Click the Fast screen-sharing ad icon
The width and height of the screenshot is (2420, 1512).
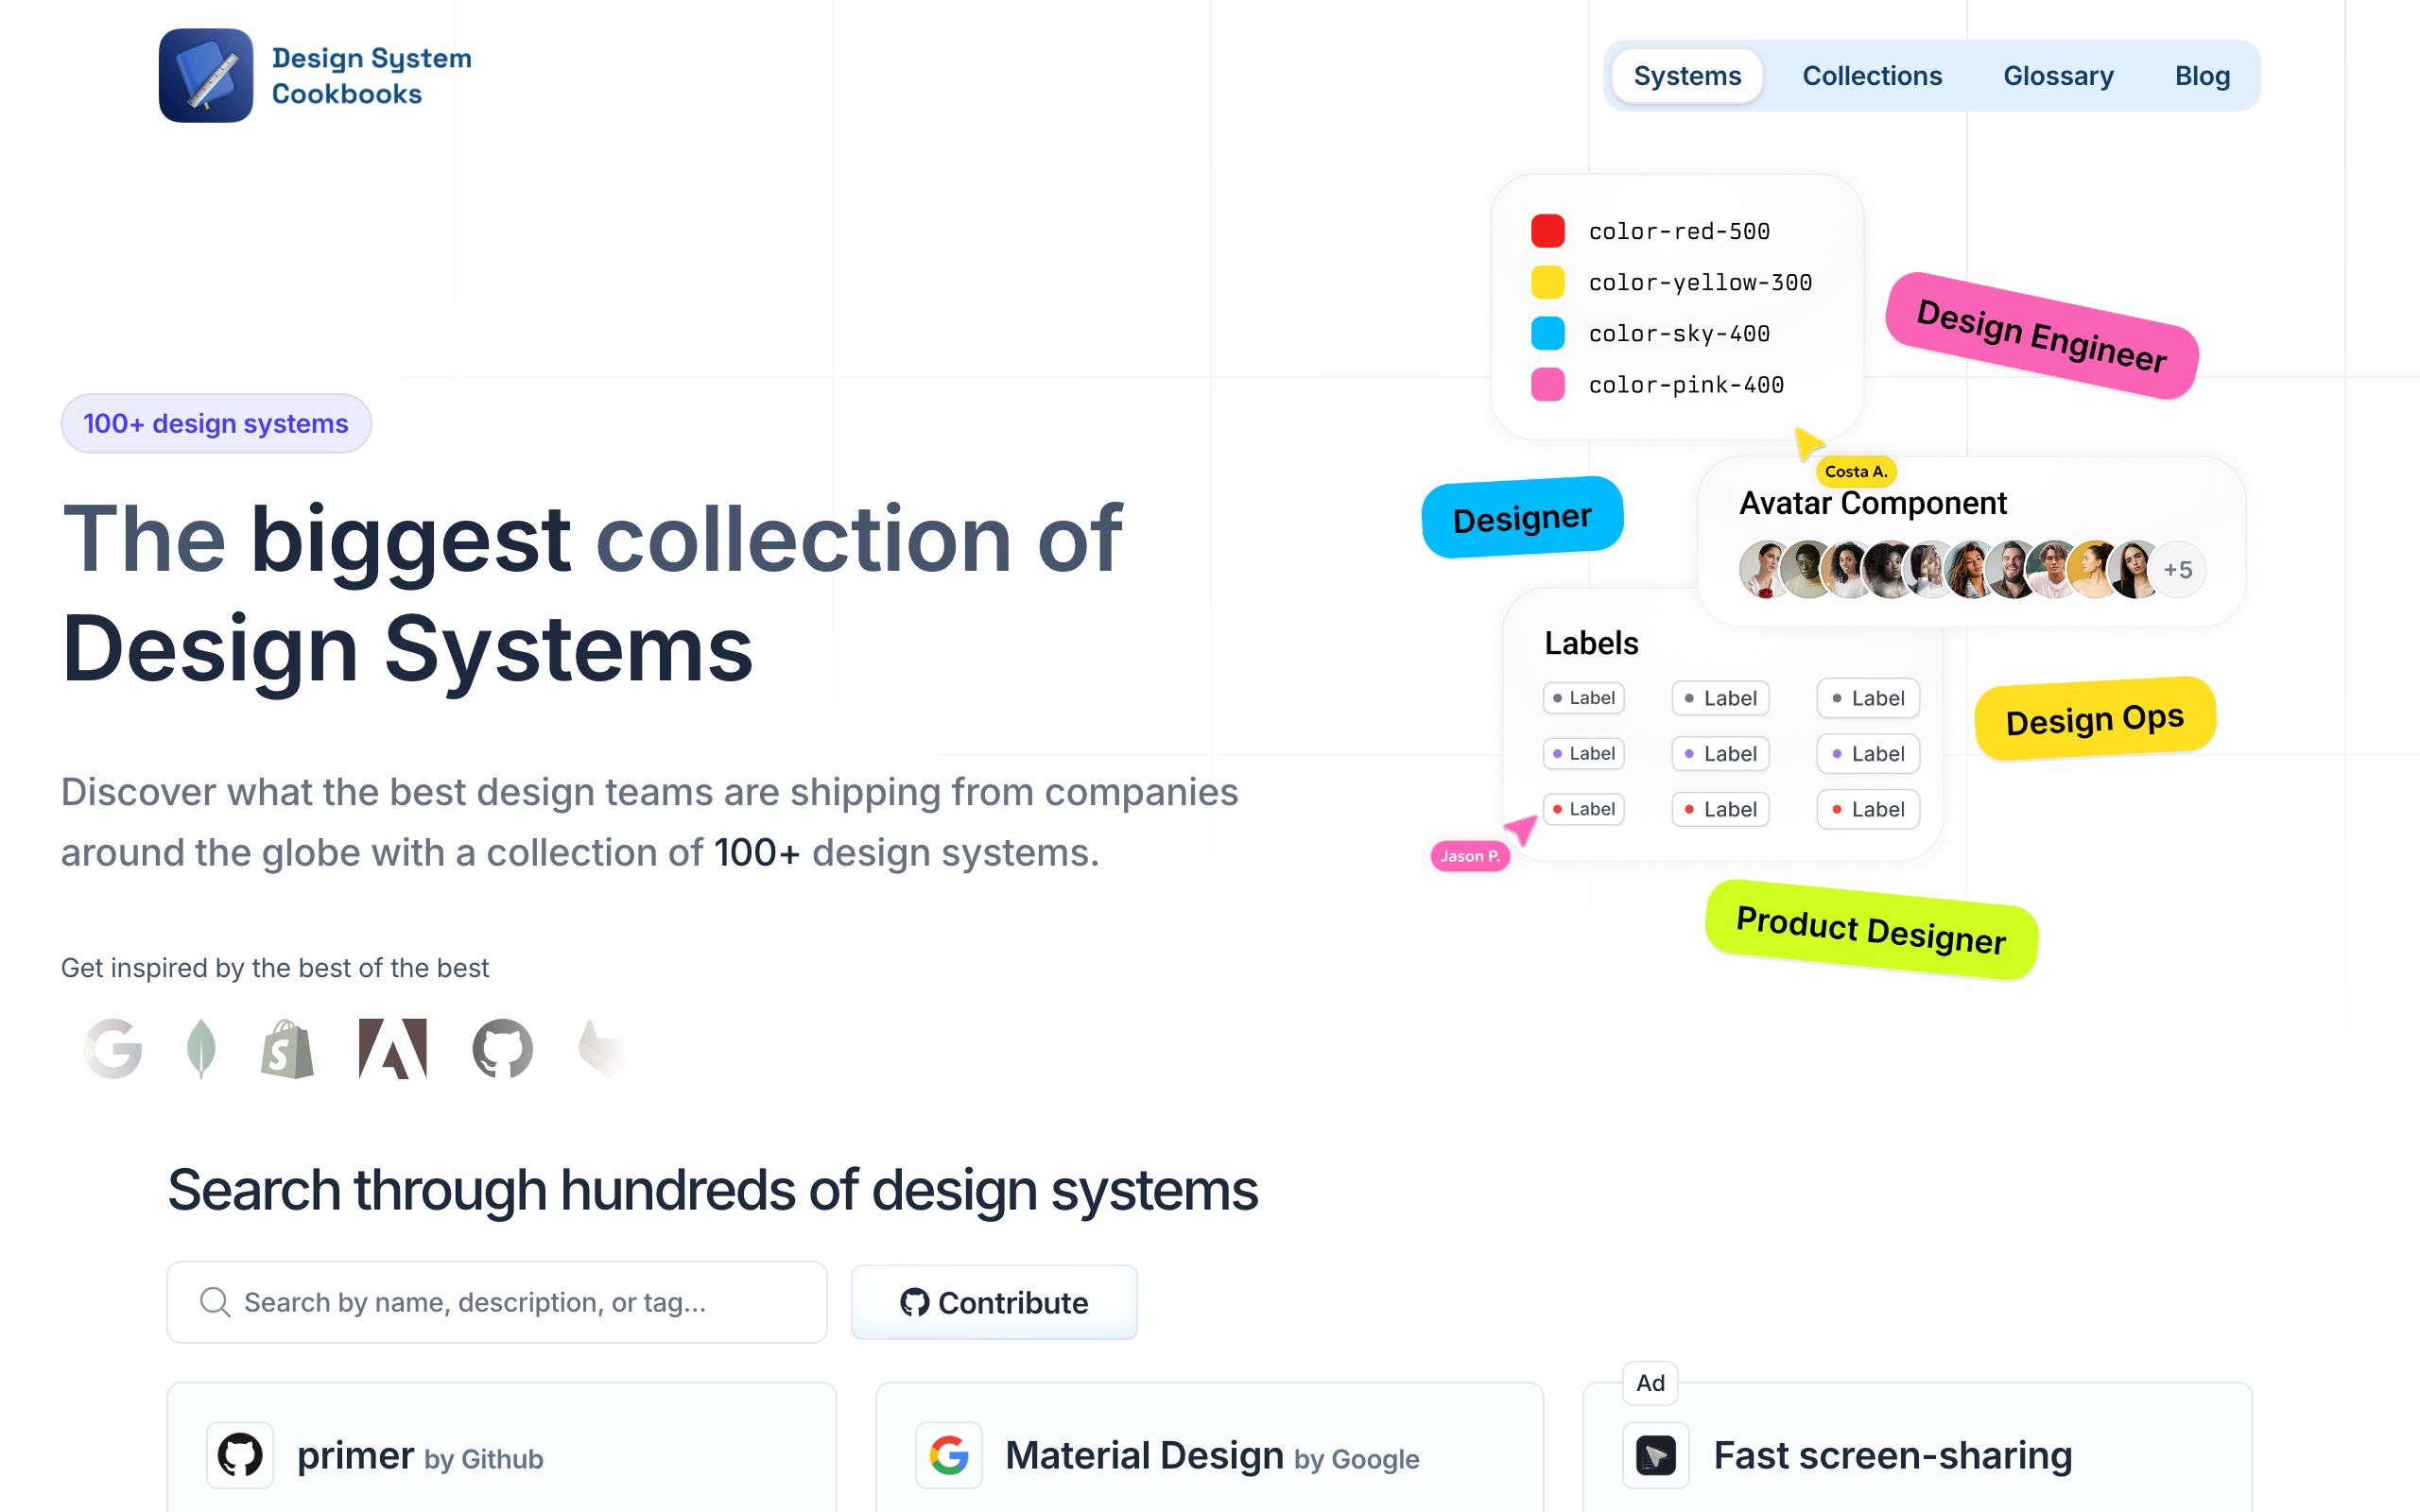1656,1455
